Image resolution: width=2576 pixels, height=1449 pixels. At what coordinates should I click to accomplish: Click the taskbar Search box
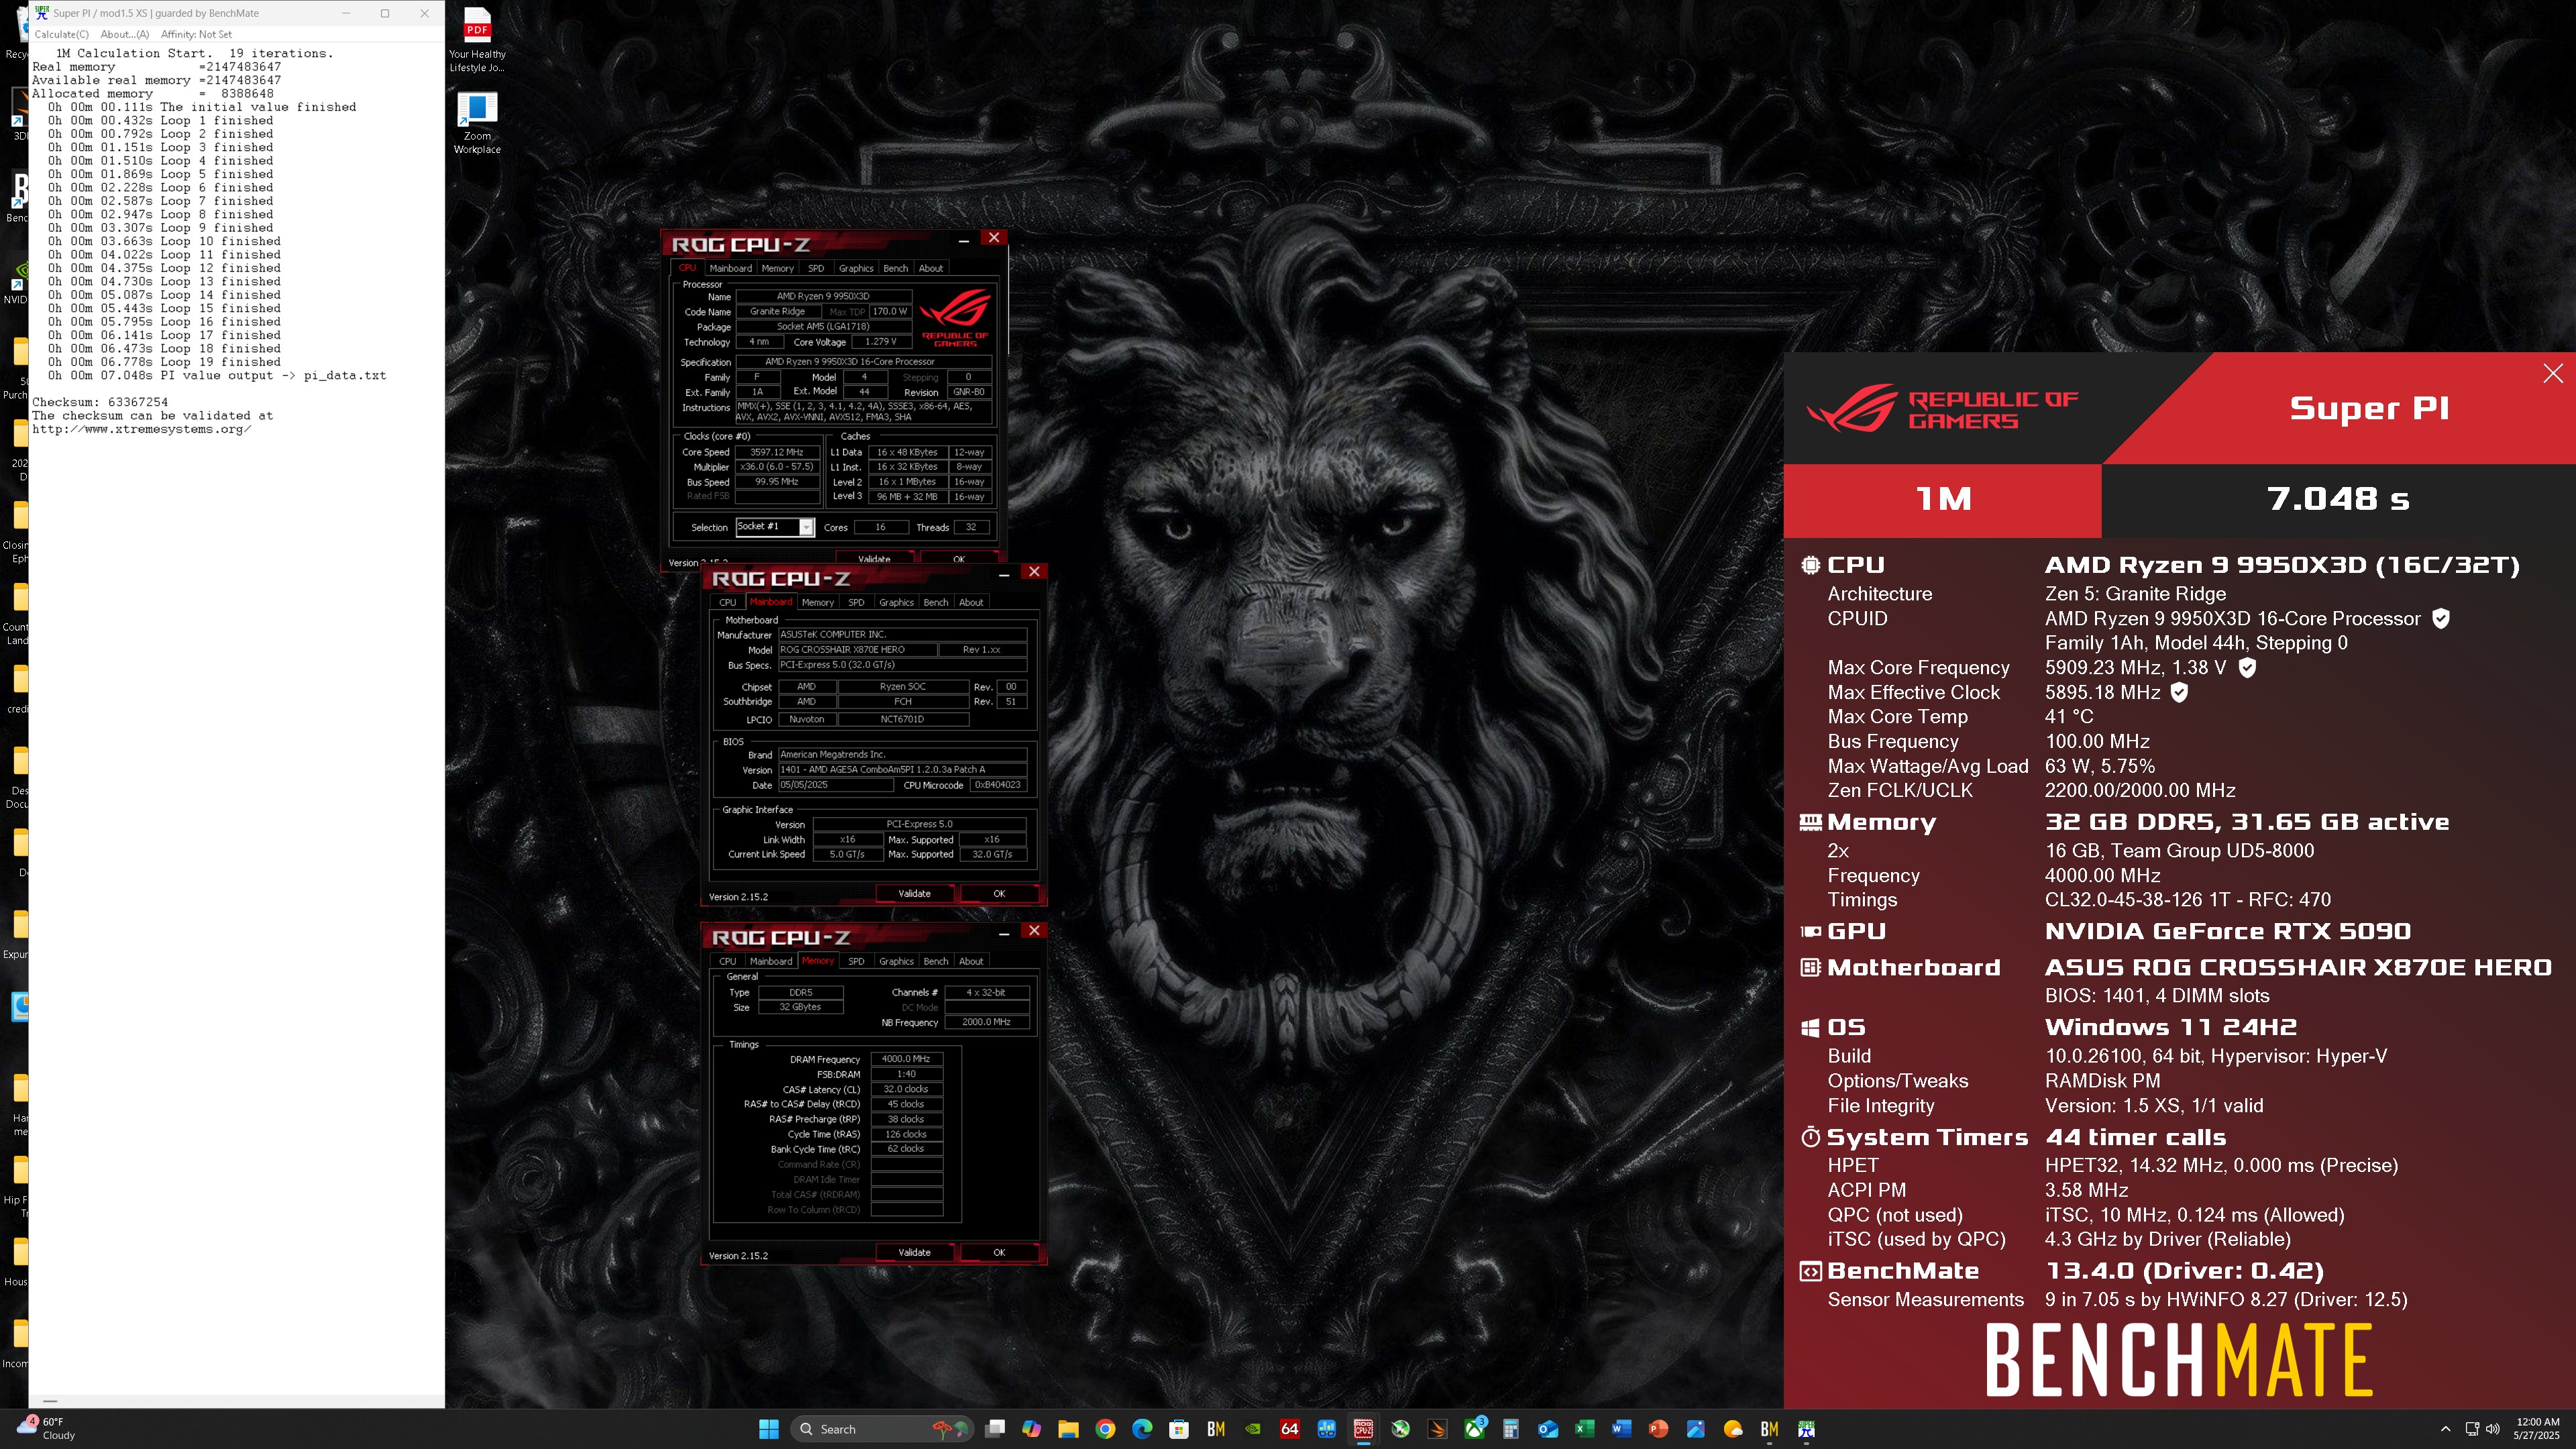pos(881,1429)
